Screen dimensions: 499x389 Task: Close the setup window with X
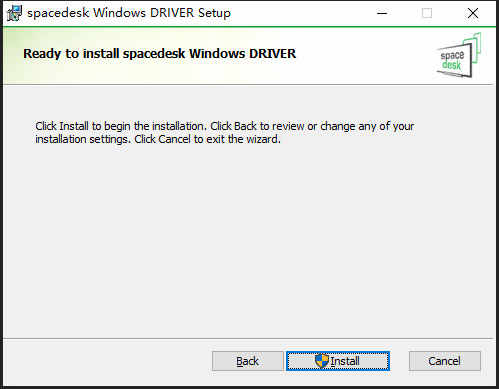[473, 13]
